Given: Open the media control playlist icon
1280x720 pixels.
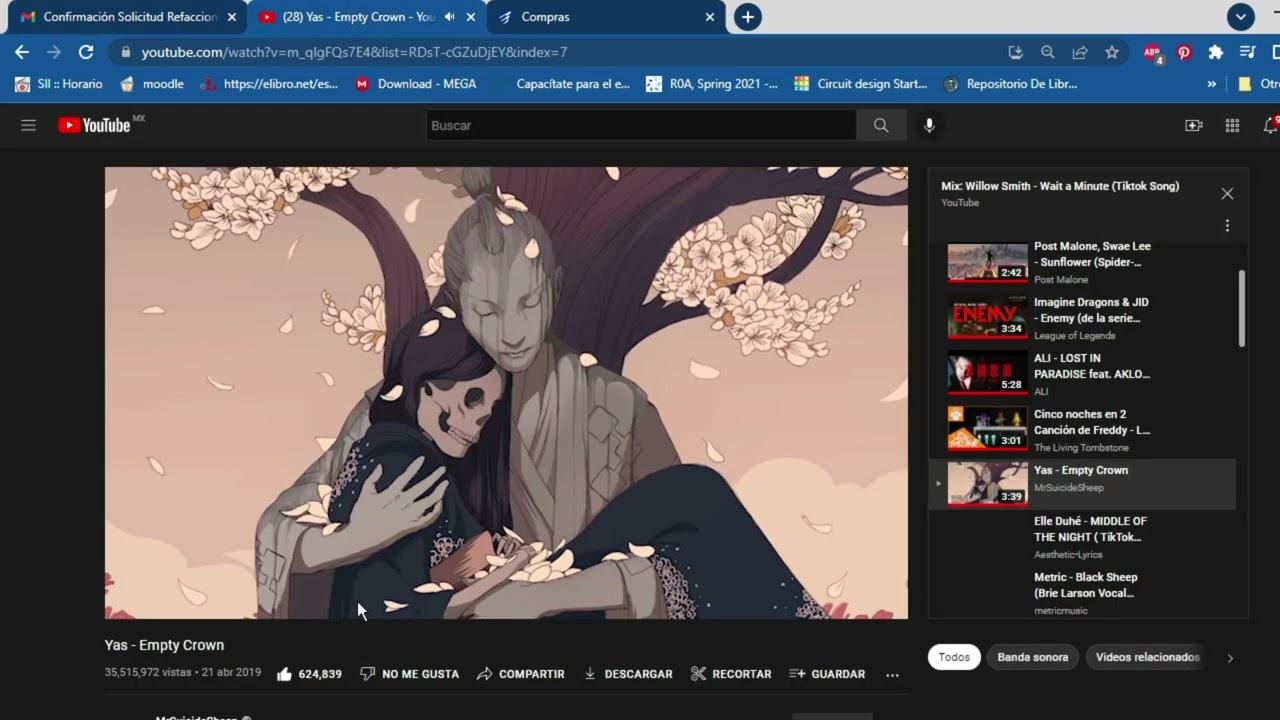Looking at the screenshot, I should [x=1248, y=52].
